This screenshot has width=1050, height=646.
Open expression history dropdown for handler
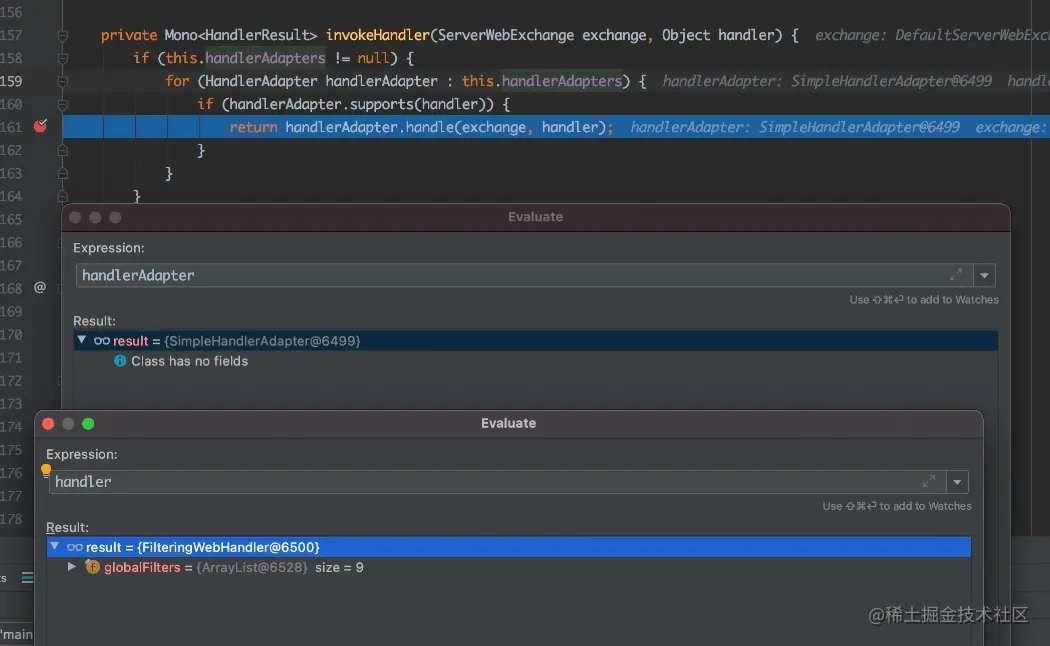958,482
